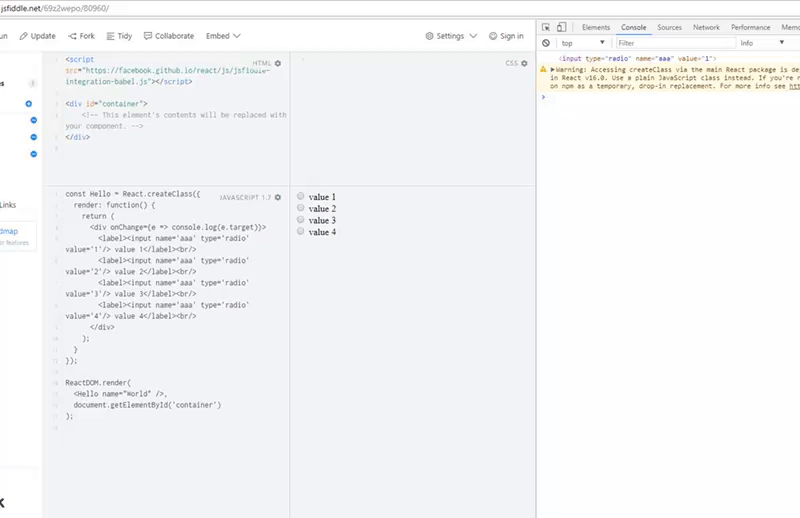Click the 'value 4' label text

tap(322, 232)
